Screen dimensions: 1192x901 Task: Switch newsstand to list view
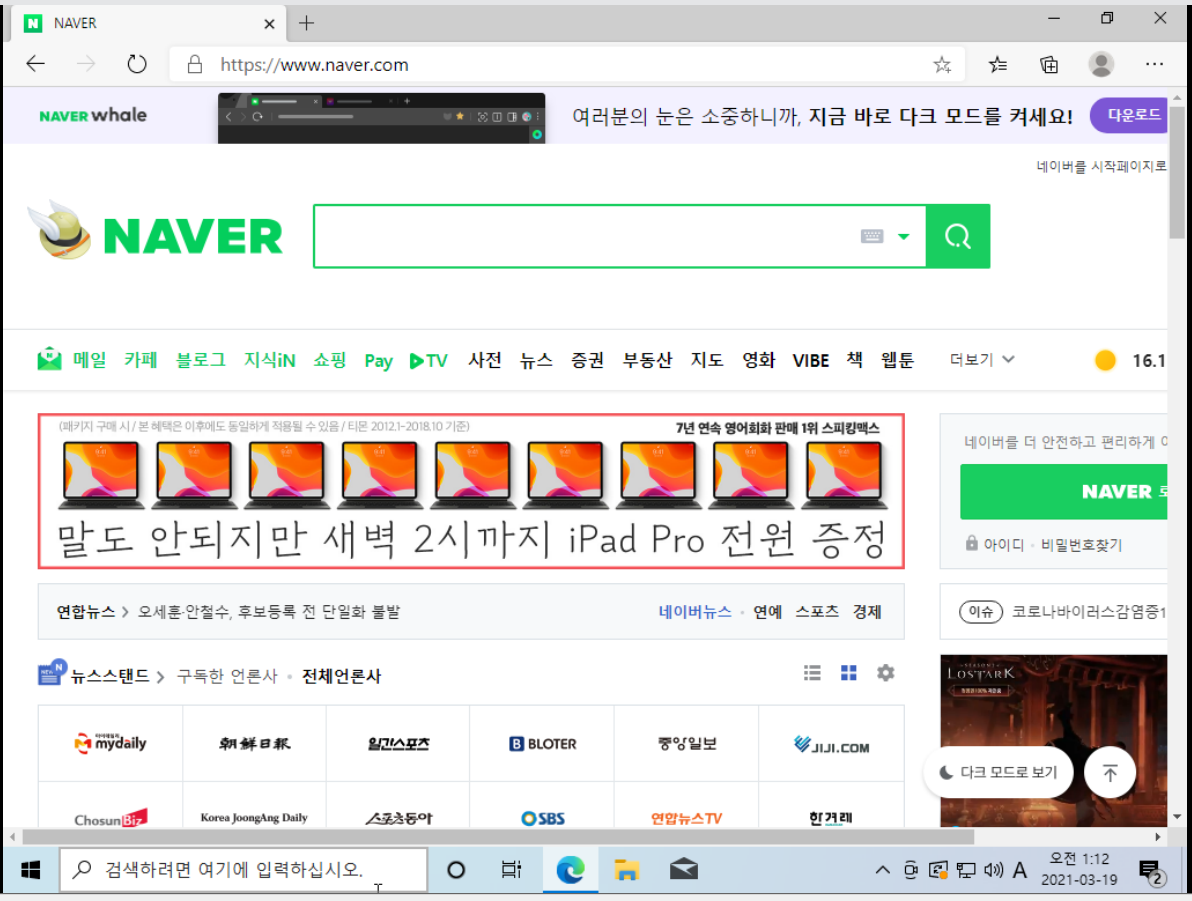[x=812, y=673]
